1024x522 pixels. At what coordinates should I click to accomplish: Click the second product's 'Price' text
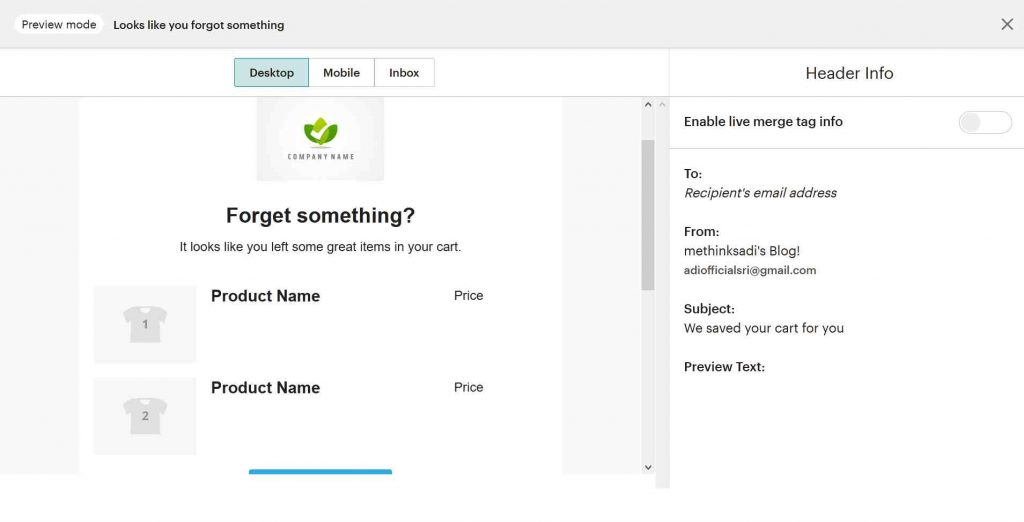(468, 387)
